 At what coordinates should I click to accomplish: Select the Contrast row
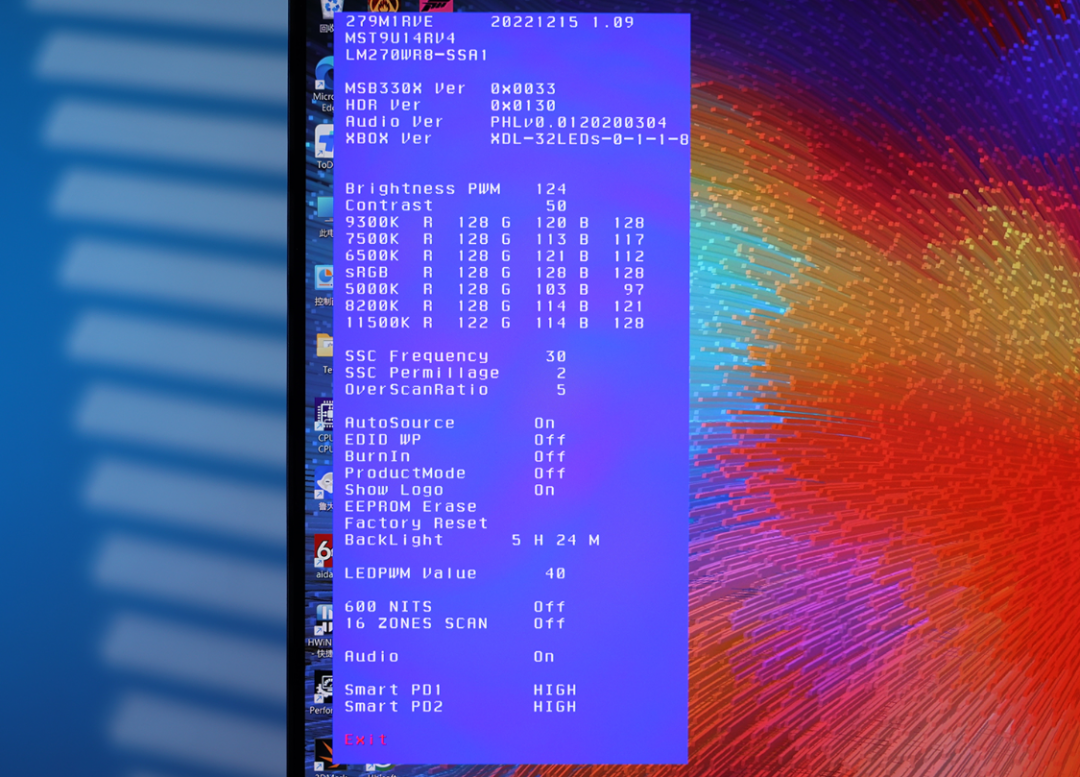point(455,205)
